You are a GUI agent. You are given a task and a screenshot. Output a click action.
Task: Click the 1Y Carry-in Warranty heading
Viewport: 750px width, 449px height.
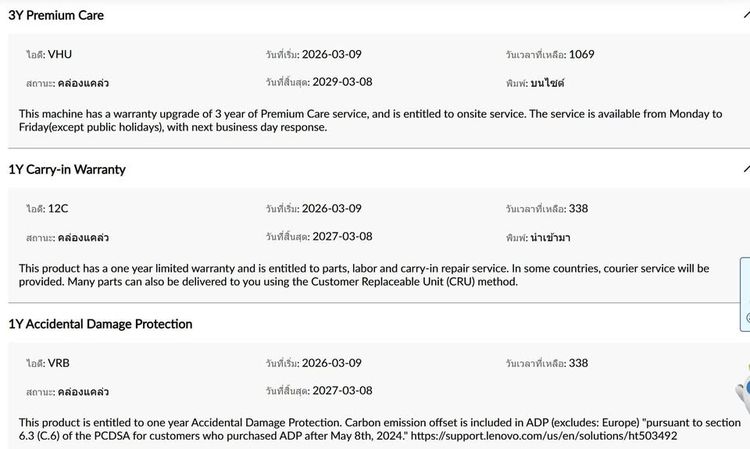(x=67, y=169)
